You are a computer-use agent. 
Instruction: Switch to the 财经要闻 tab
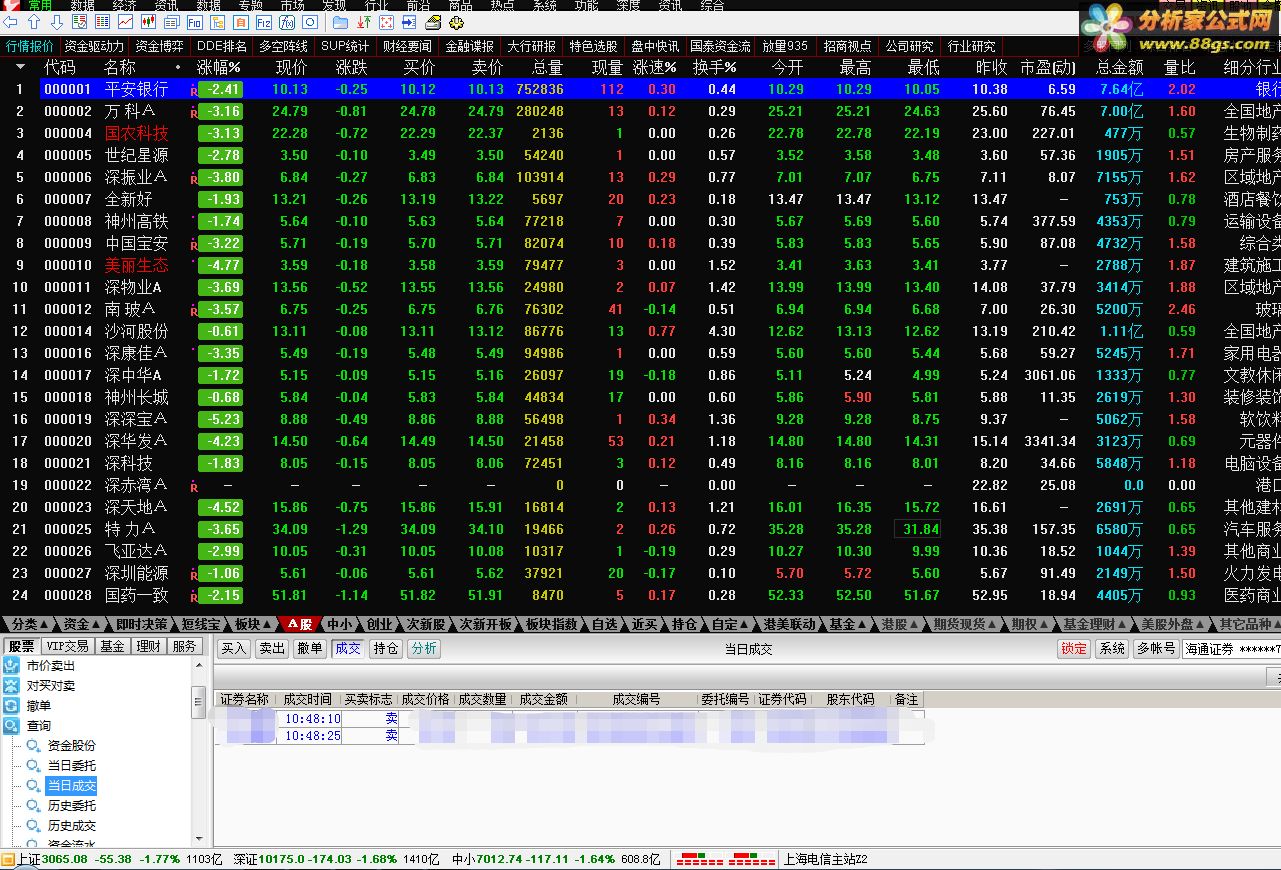pos(407,46)
